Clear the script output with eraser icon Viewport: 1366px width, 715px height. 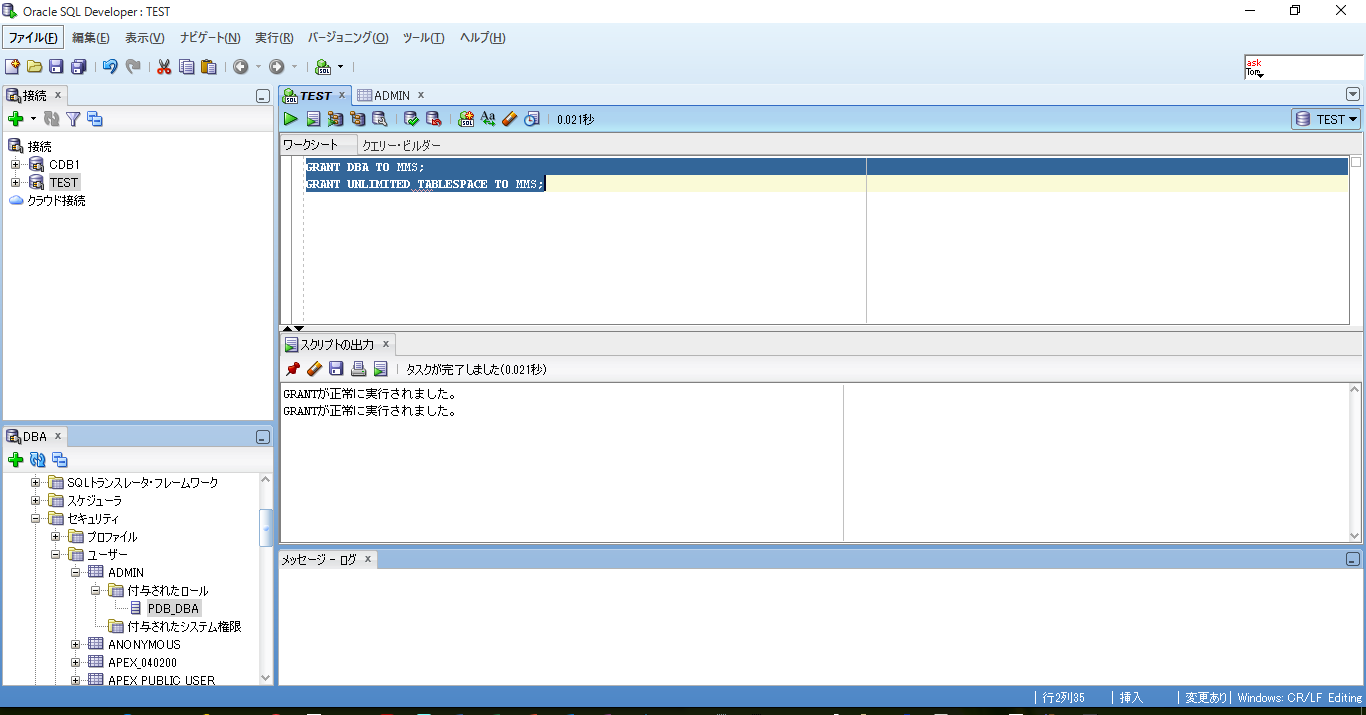(314, 369)
